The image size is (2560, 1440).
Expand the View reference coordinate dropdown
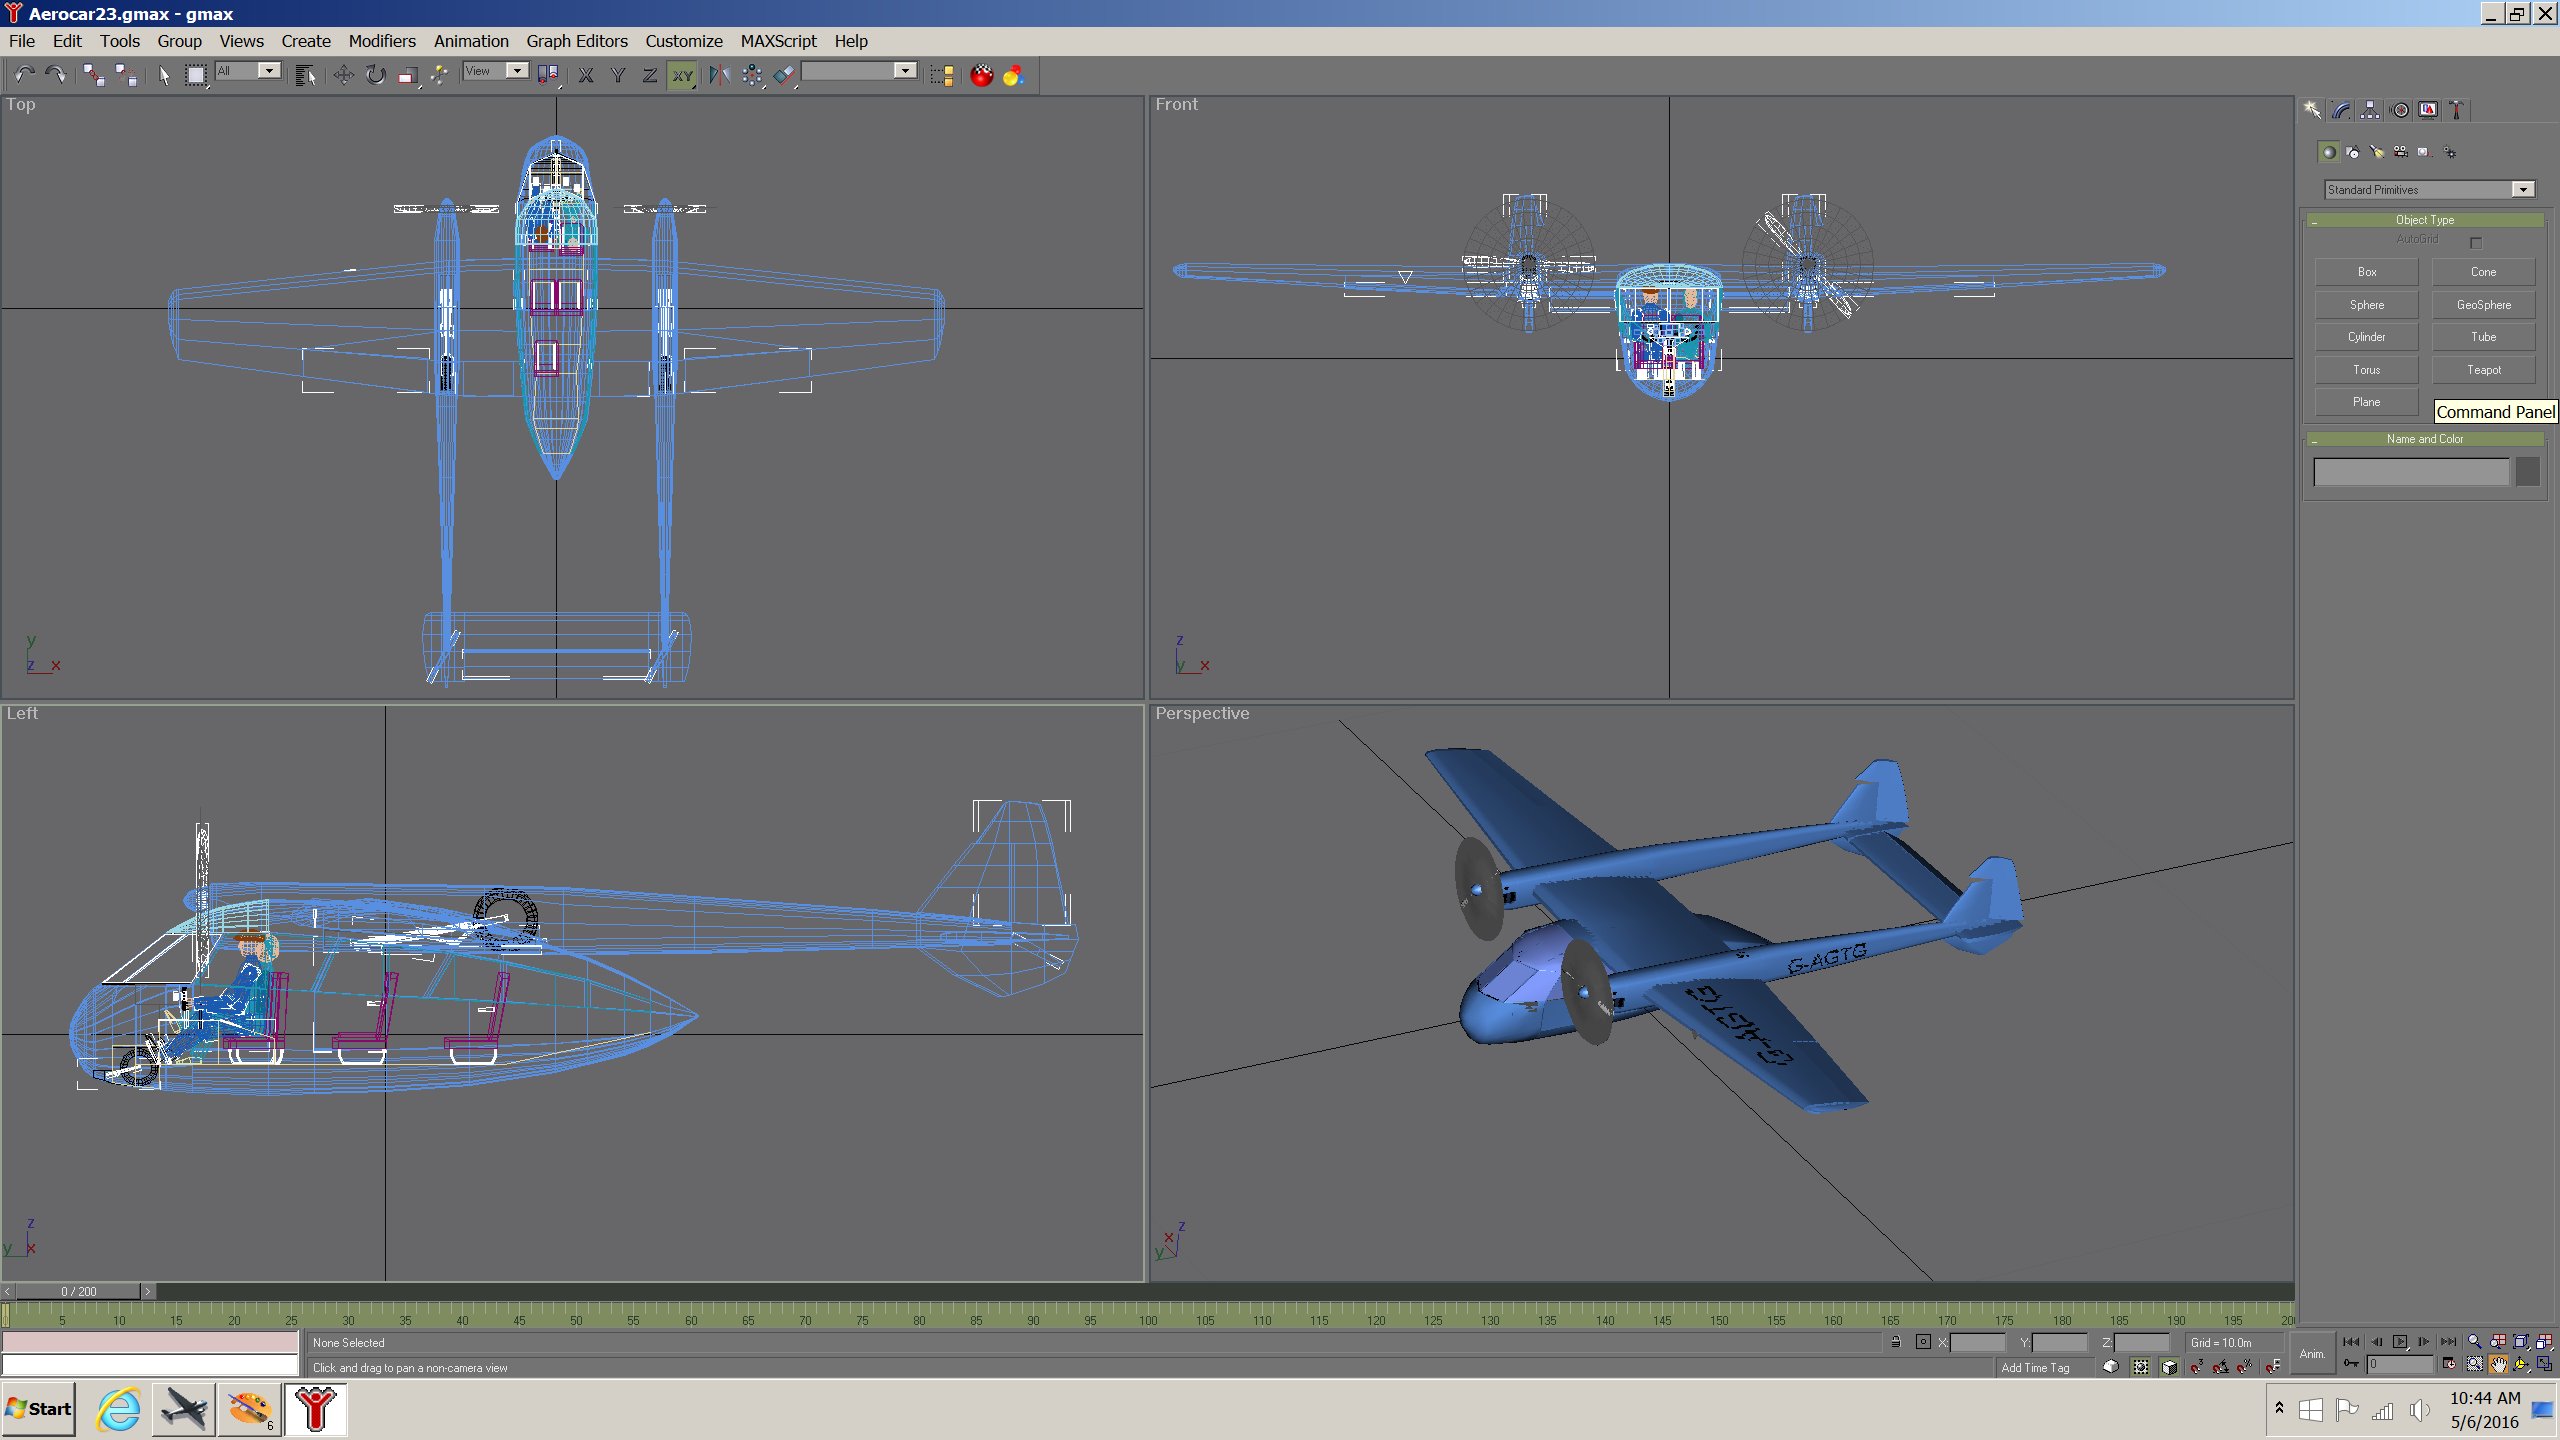[x=516, y=71]
